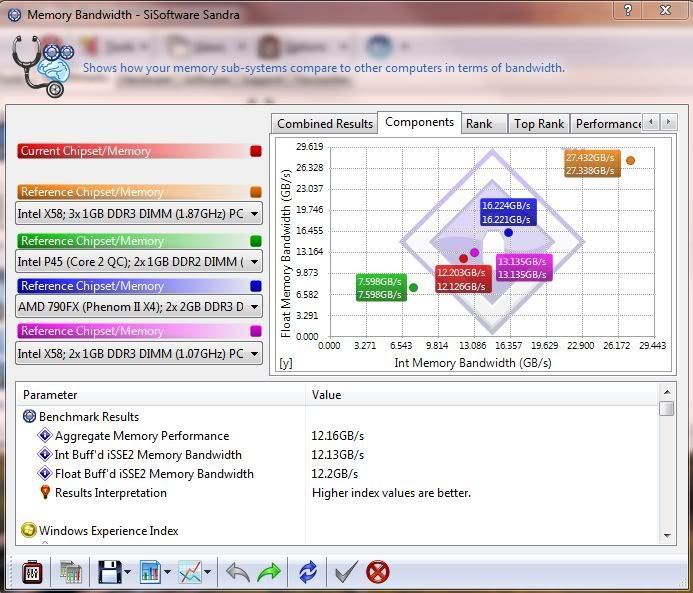Viewport: 693px width, 593px height.
Task: Click the orange 27.432GB/s data point
Action: pos(631,160)
